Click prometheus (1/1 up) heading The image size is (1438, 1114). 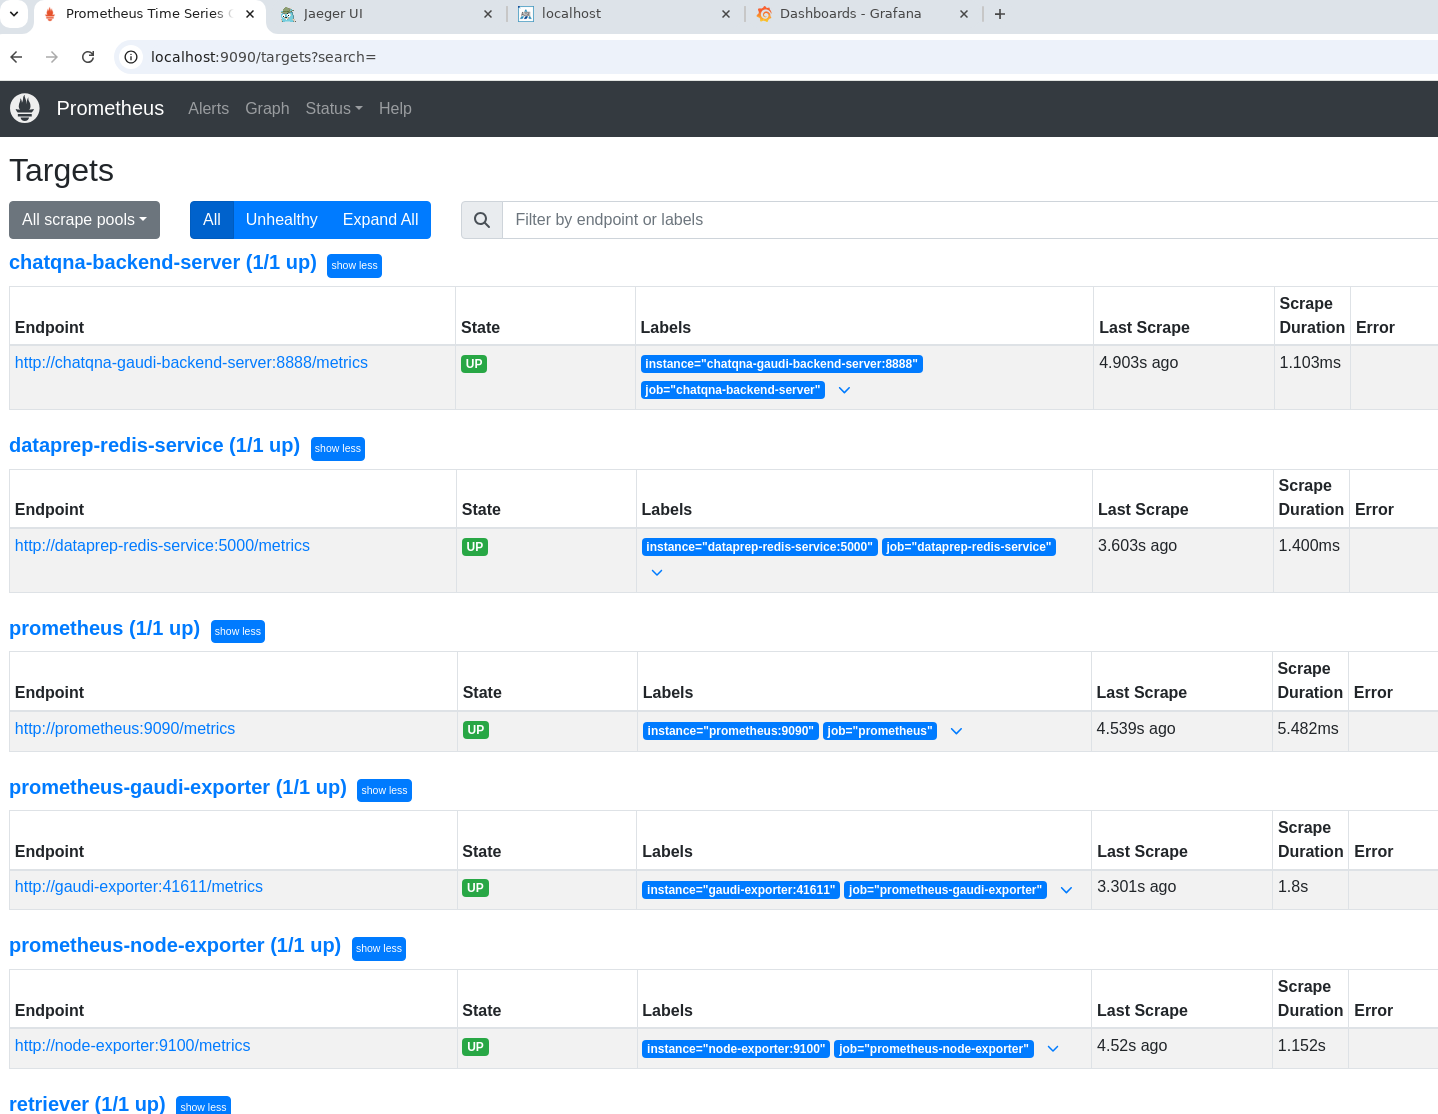click(x=105, y=629)
